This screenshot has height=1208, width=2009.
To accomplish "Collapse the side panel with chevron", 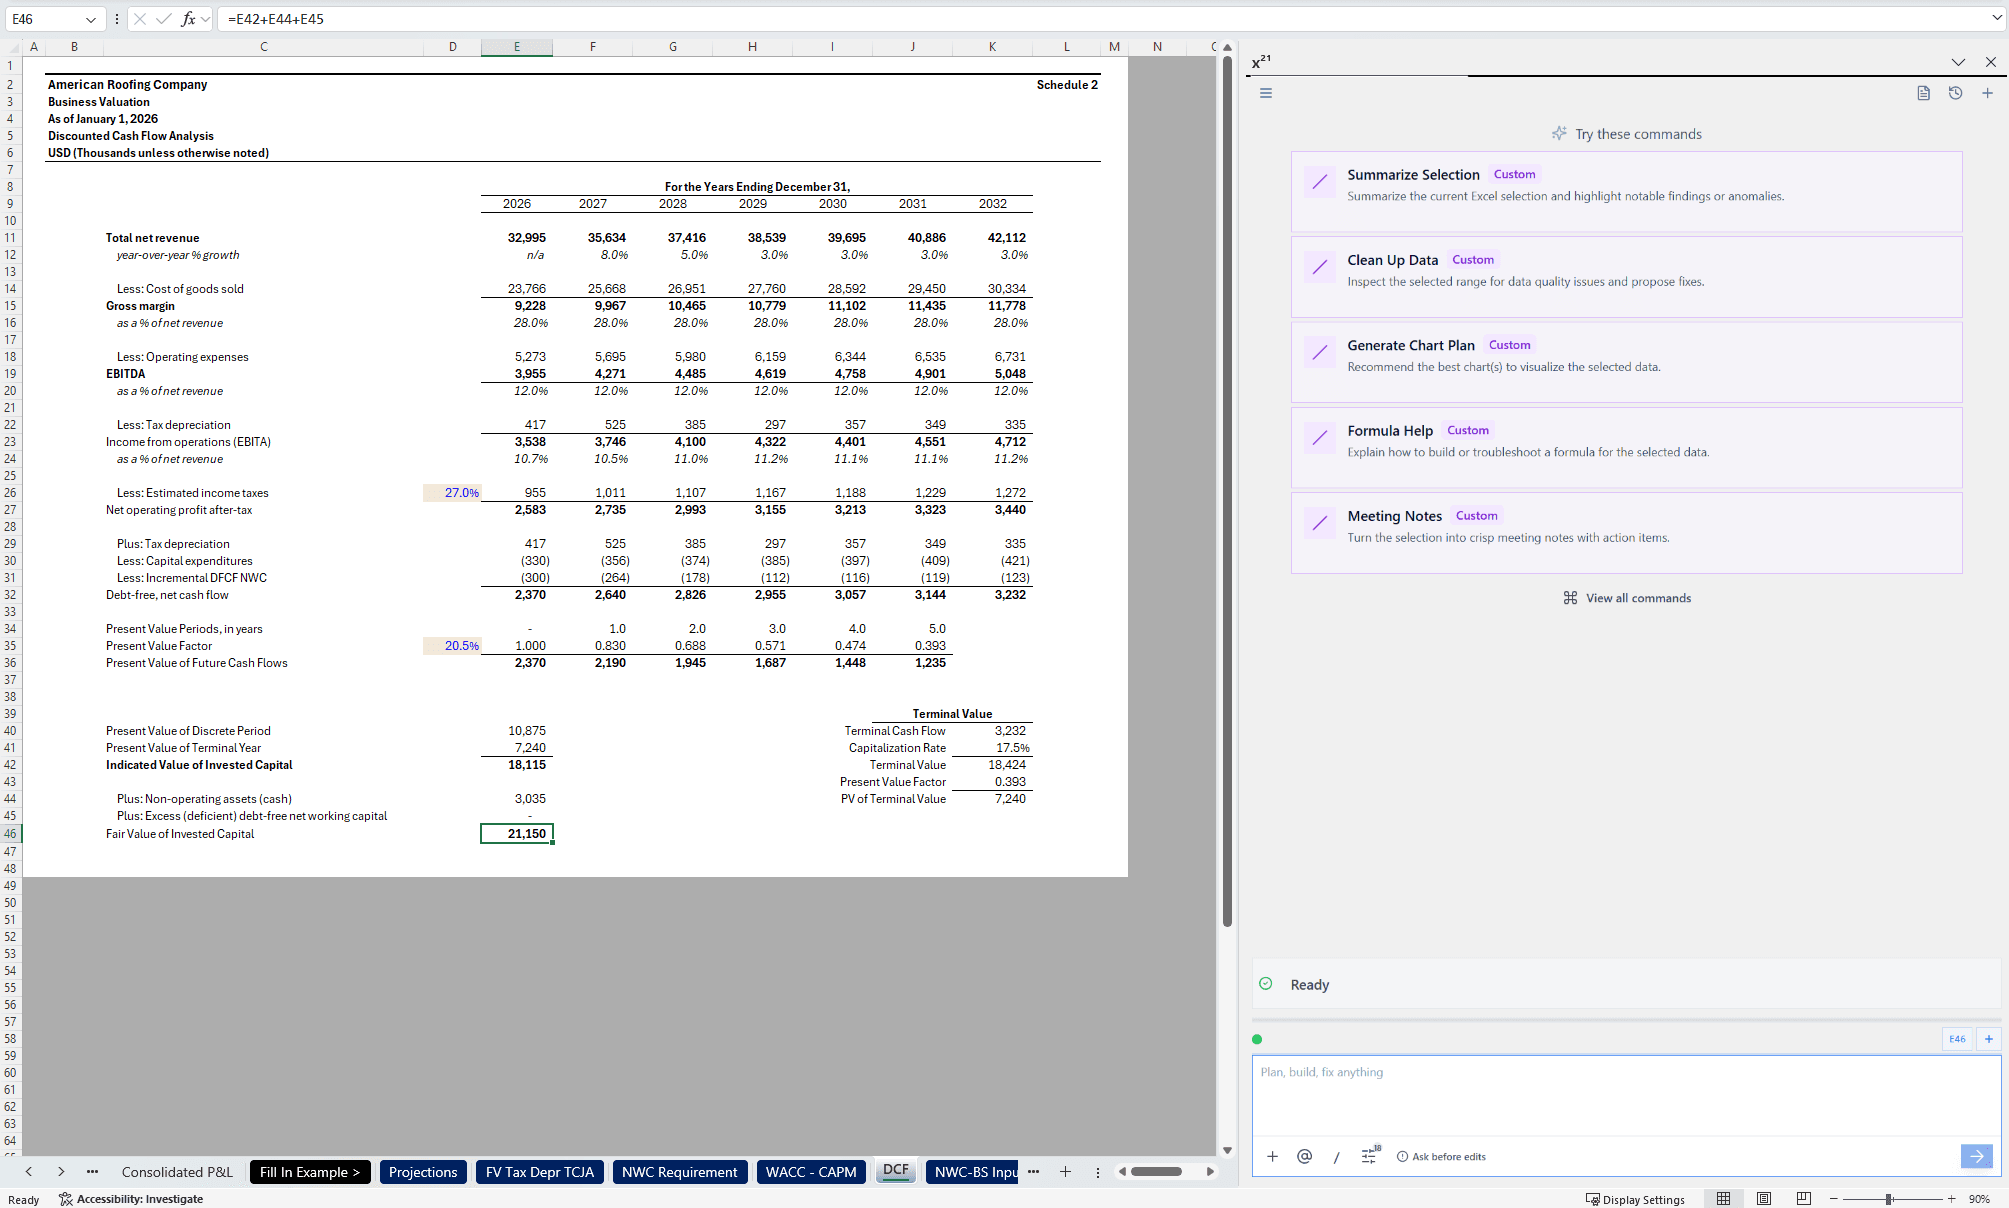I will click(1957, 62).
